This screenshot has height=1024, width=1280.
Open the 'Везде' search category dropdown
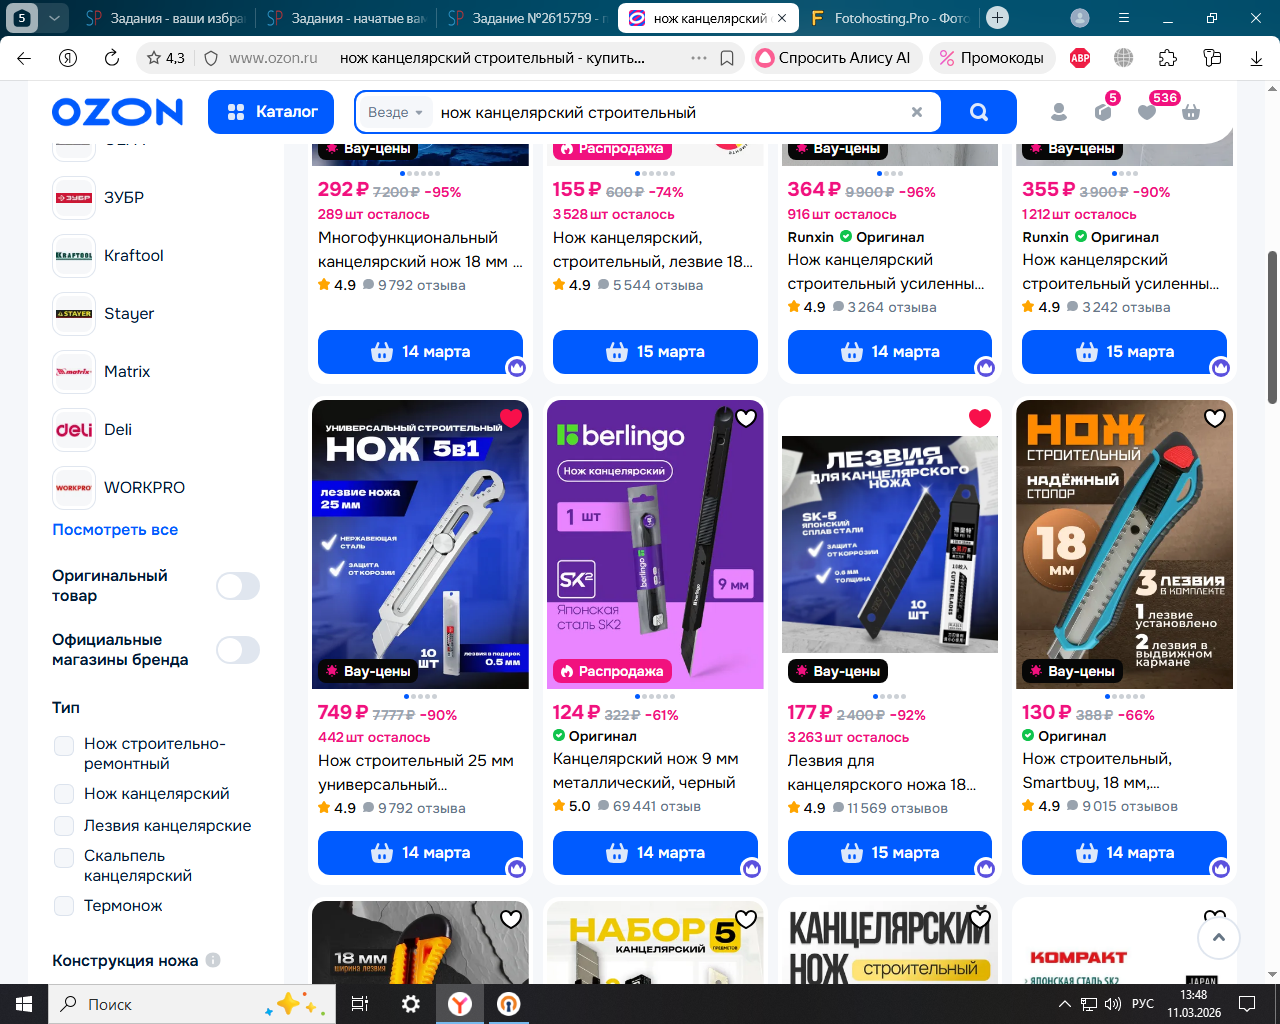coord(395,112)
